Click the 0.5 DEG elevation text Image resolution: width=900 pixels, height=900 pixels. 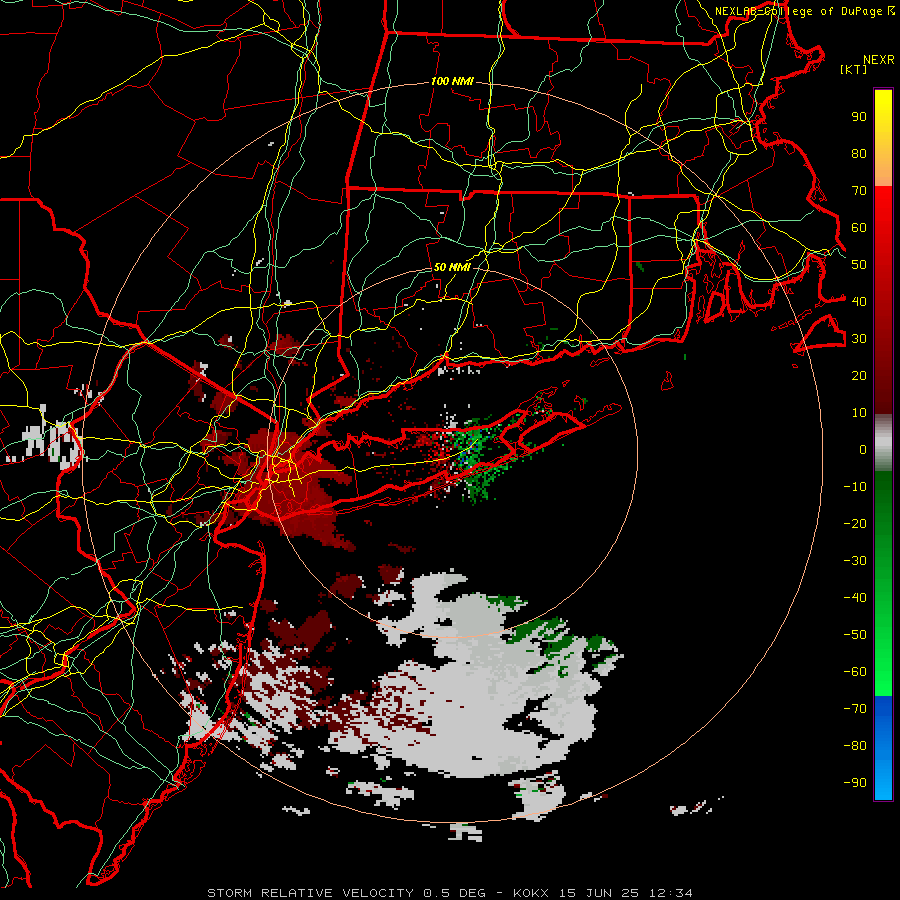click(x=455, y=893)
